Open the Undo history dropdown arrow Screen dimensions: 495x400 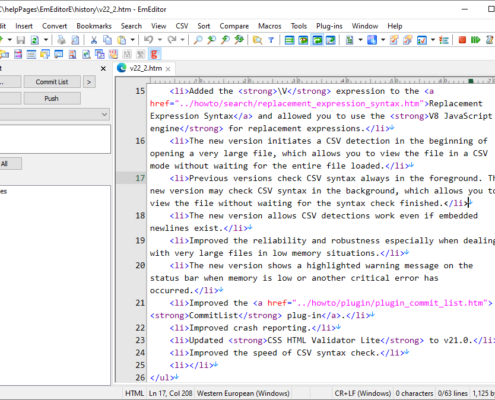pos(160,40)
